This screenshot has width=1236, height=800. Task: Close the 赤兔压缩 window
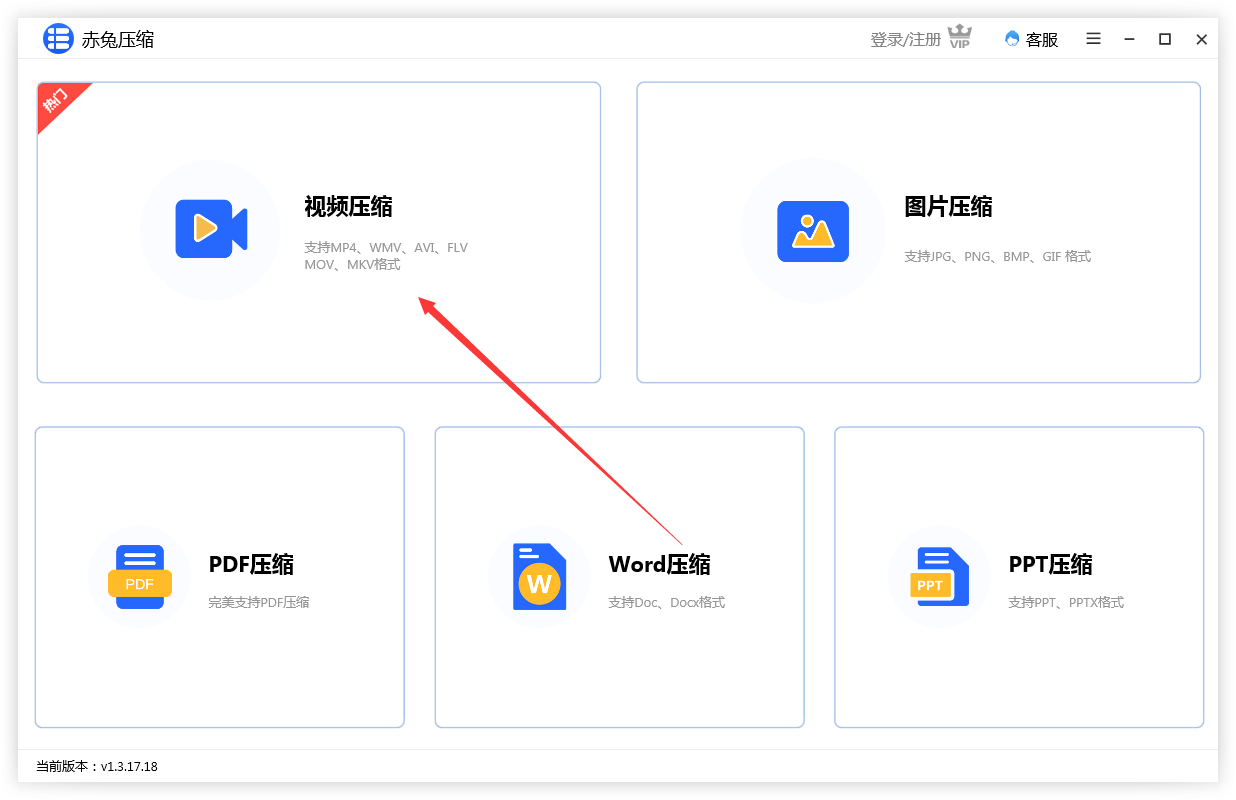coord(1202,39)
